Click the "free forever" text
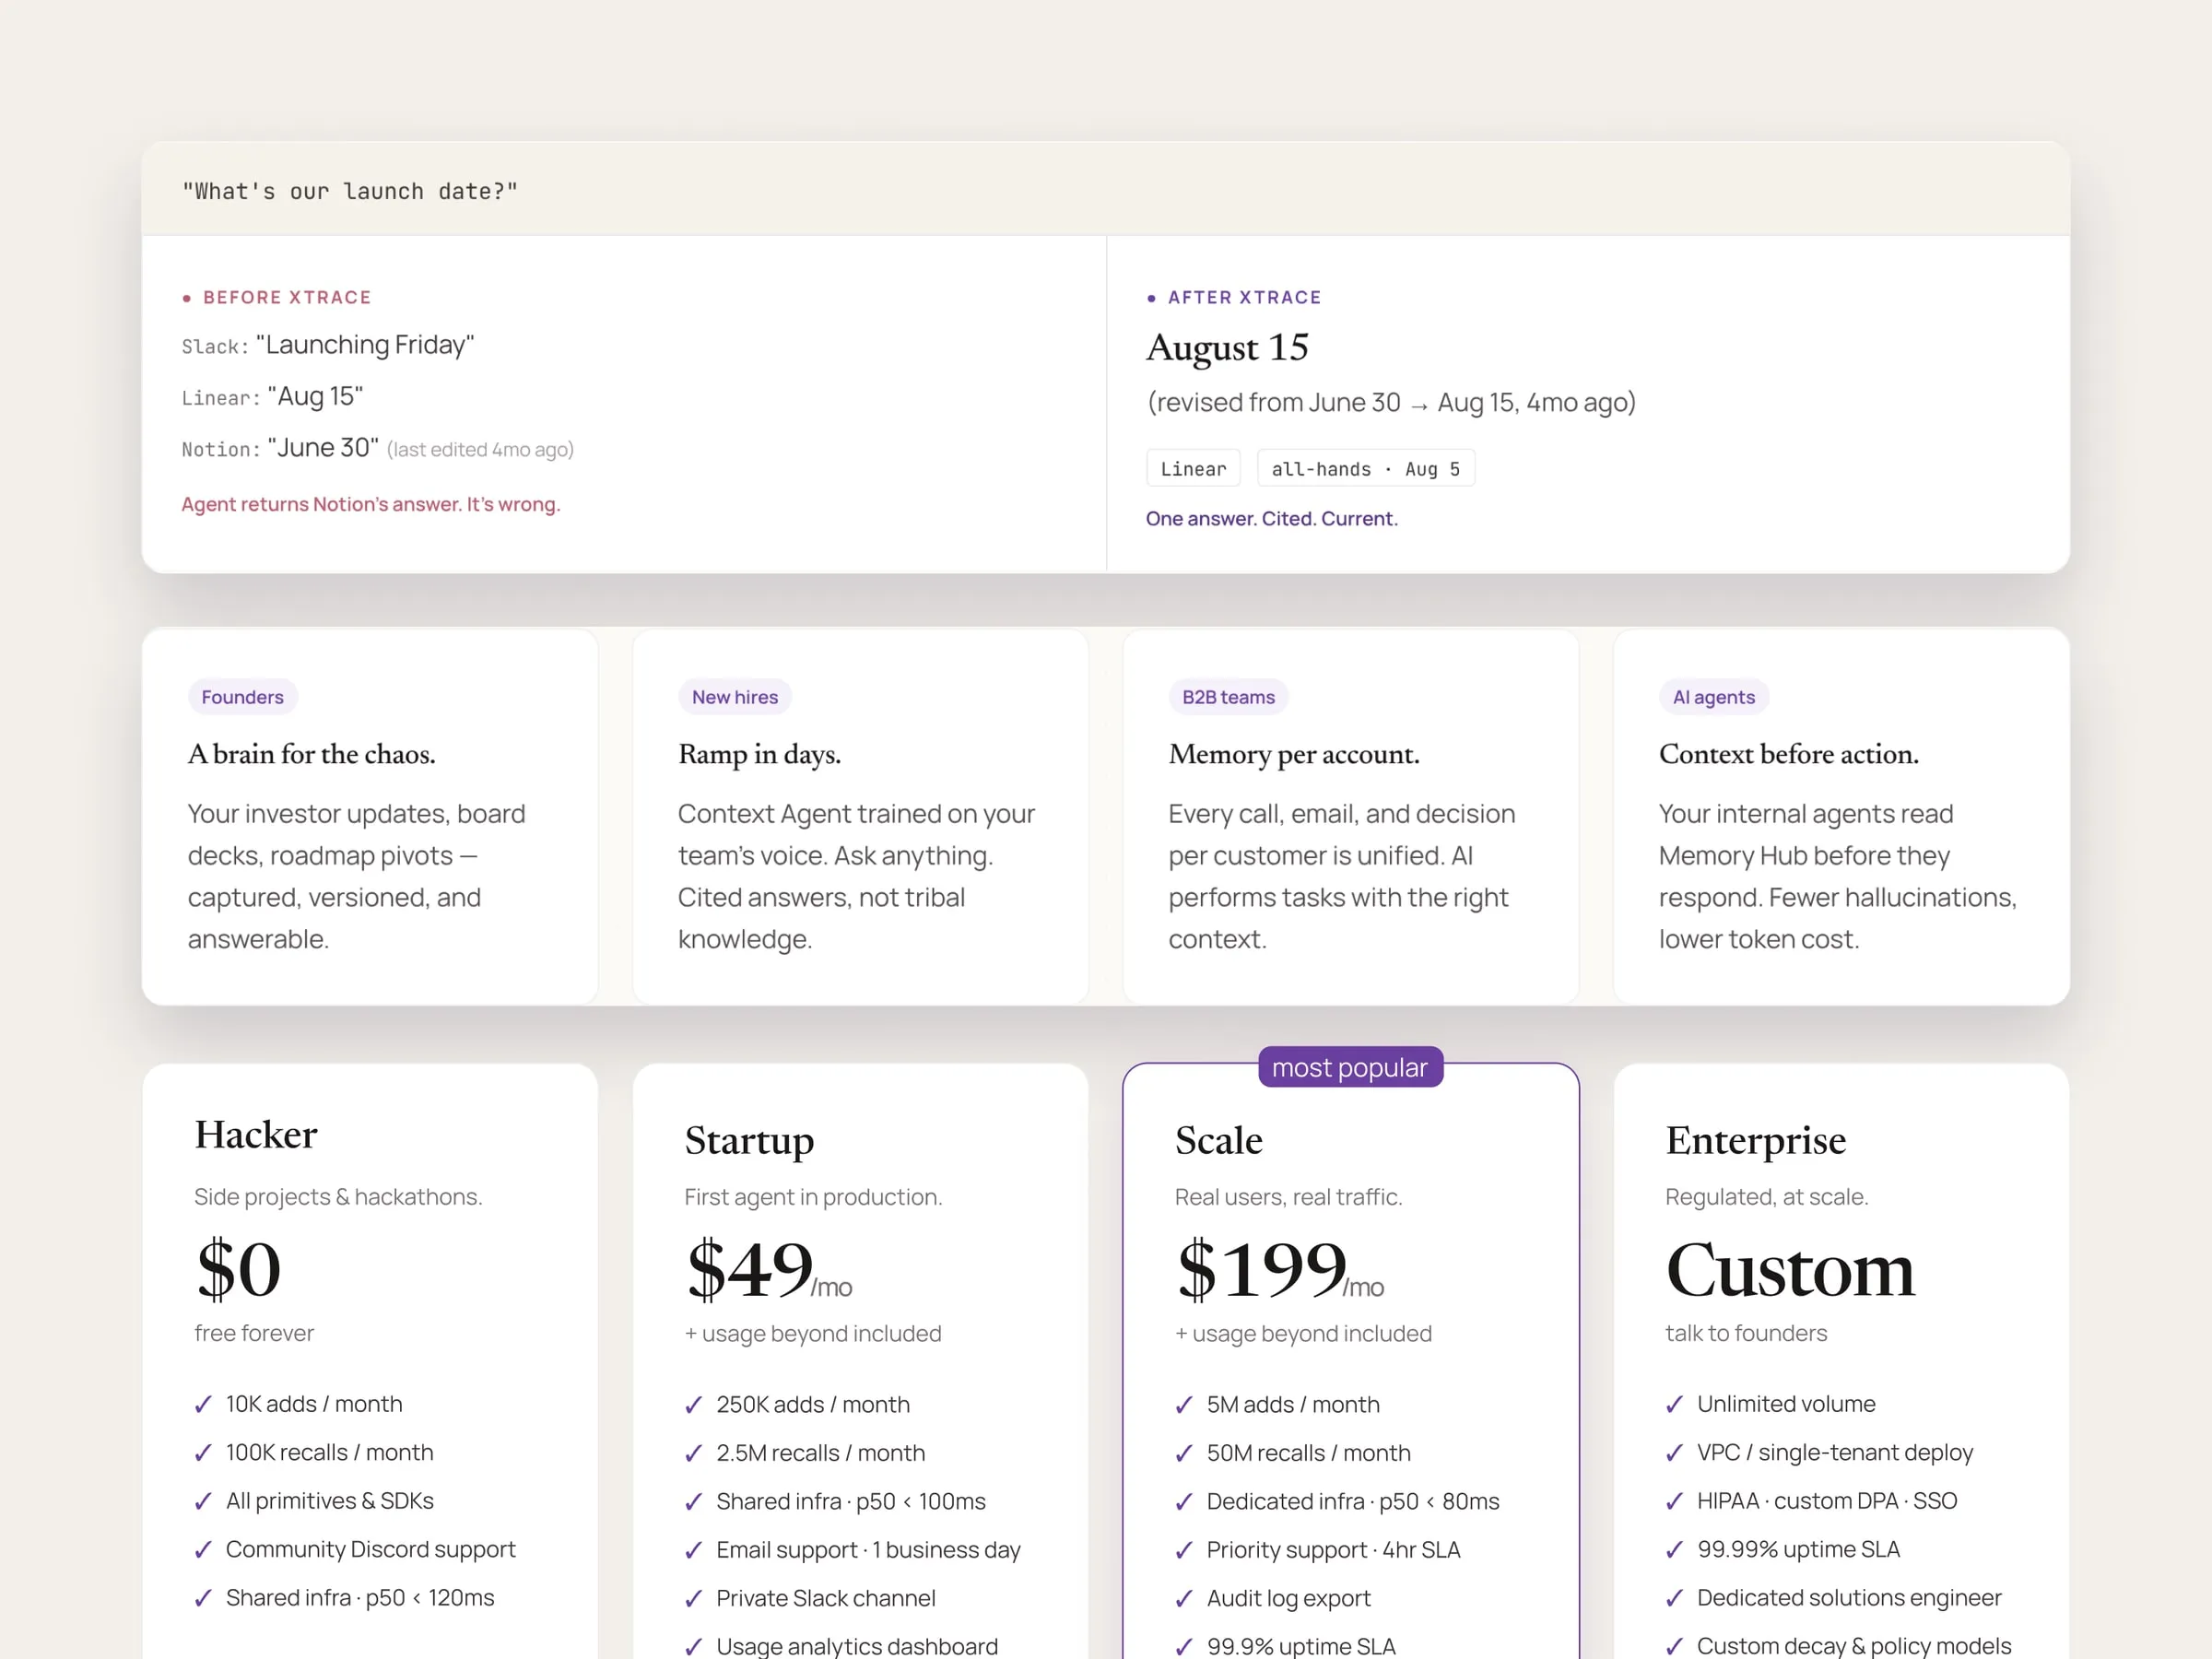Screen dimensions: 2212x1659 click(x=254, y=1333)
